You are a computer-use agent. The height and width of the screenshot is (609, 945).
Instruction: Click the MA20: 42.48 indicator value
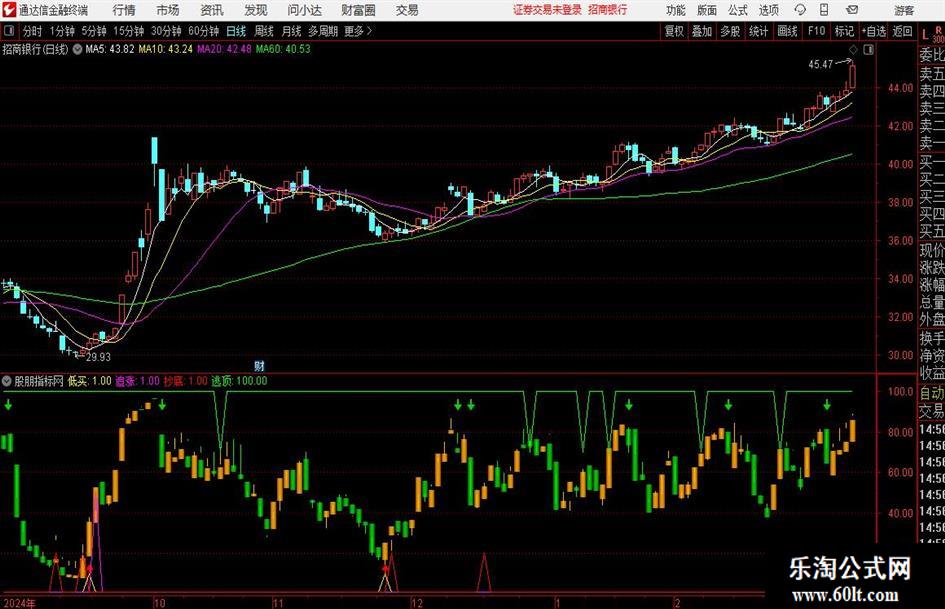coord(224,49)
